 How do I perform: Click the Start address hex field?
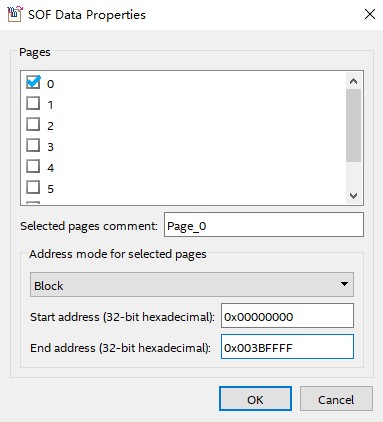tap(287, 316)
